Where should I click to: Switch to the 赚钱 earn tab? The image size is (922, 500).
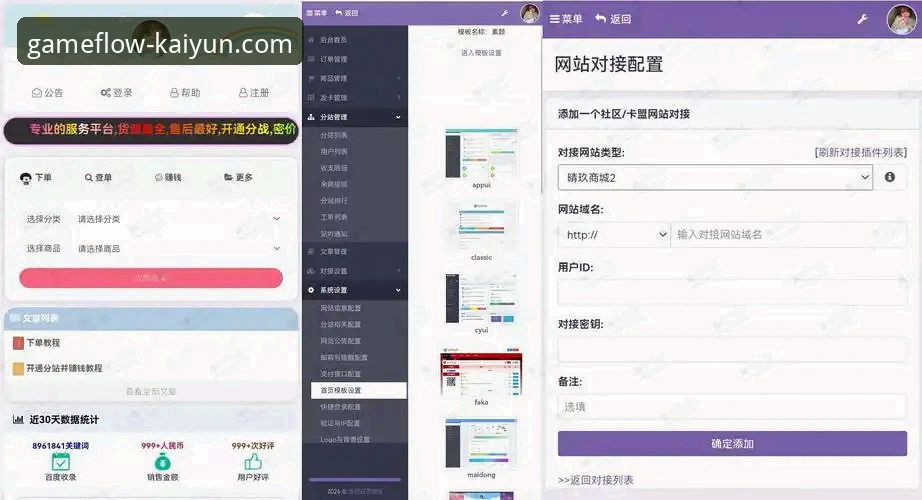tap(168, 178)
